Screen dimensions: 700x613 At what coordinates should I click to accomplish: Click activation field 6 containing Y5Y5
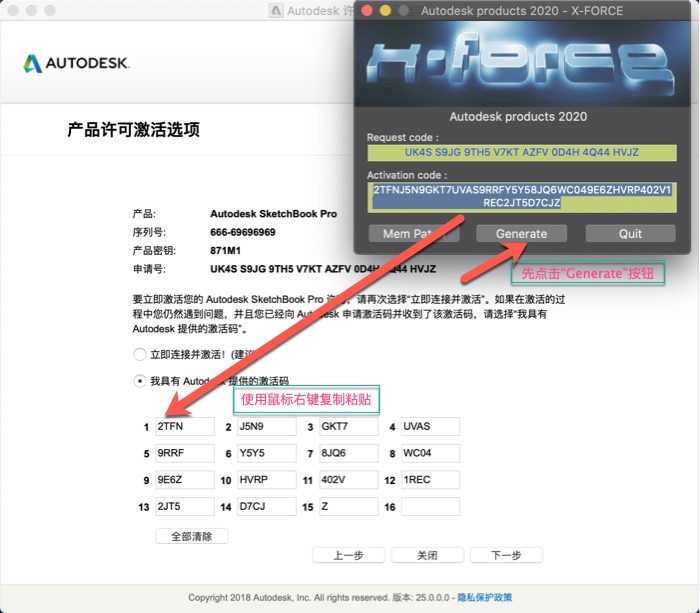[267, 453]
